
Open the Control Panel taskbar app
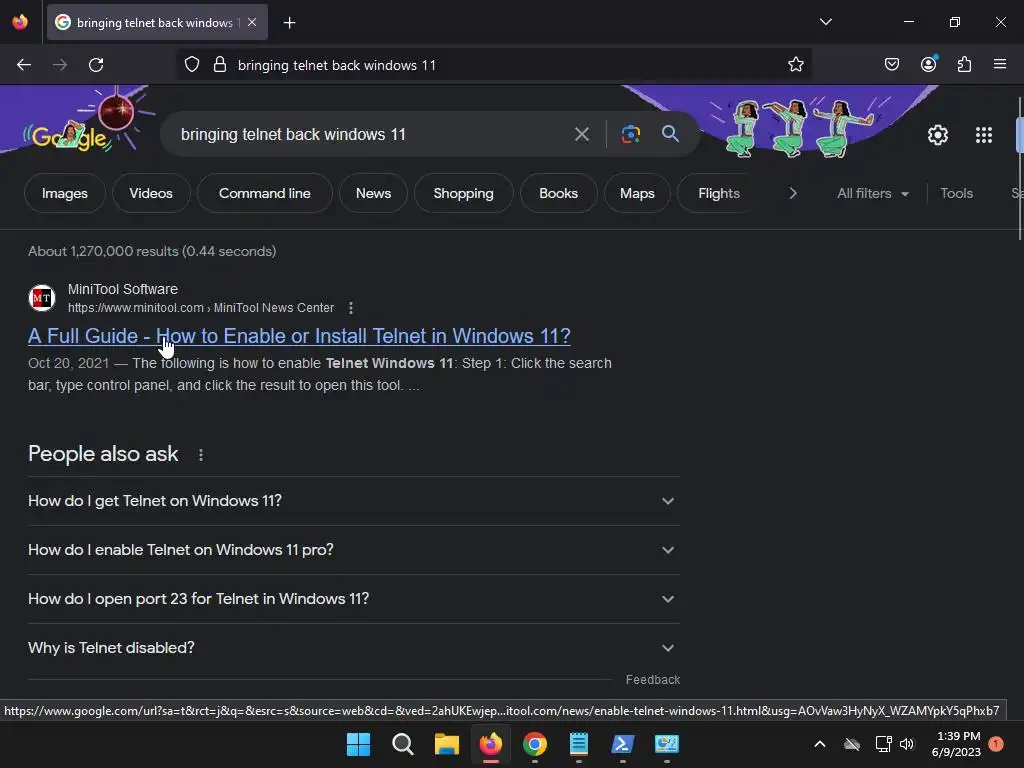click(x=667, y=744)
